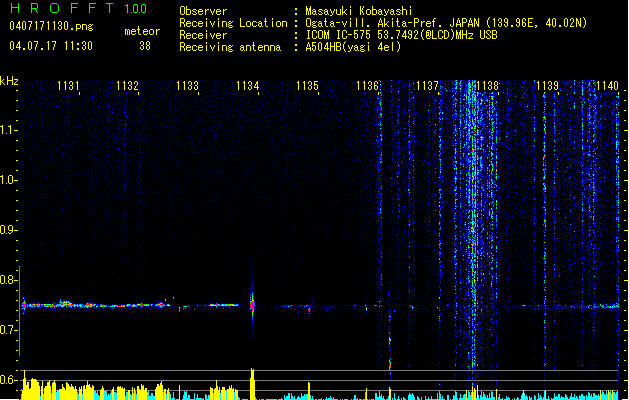Select receiver text ICOM IC-575 53.7492 MHz USB
Image resolution: width=629 pixels, height=400 pixels.
pos(402,35)
